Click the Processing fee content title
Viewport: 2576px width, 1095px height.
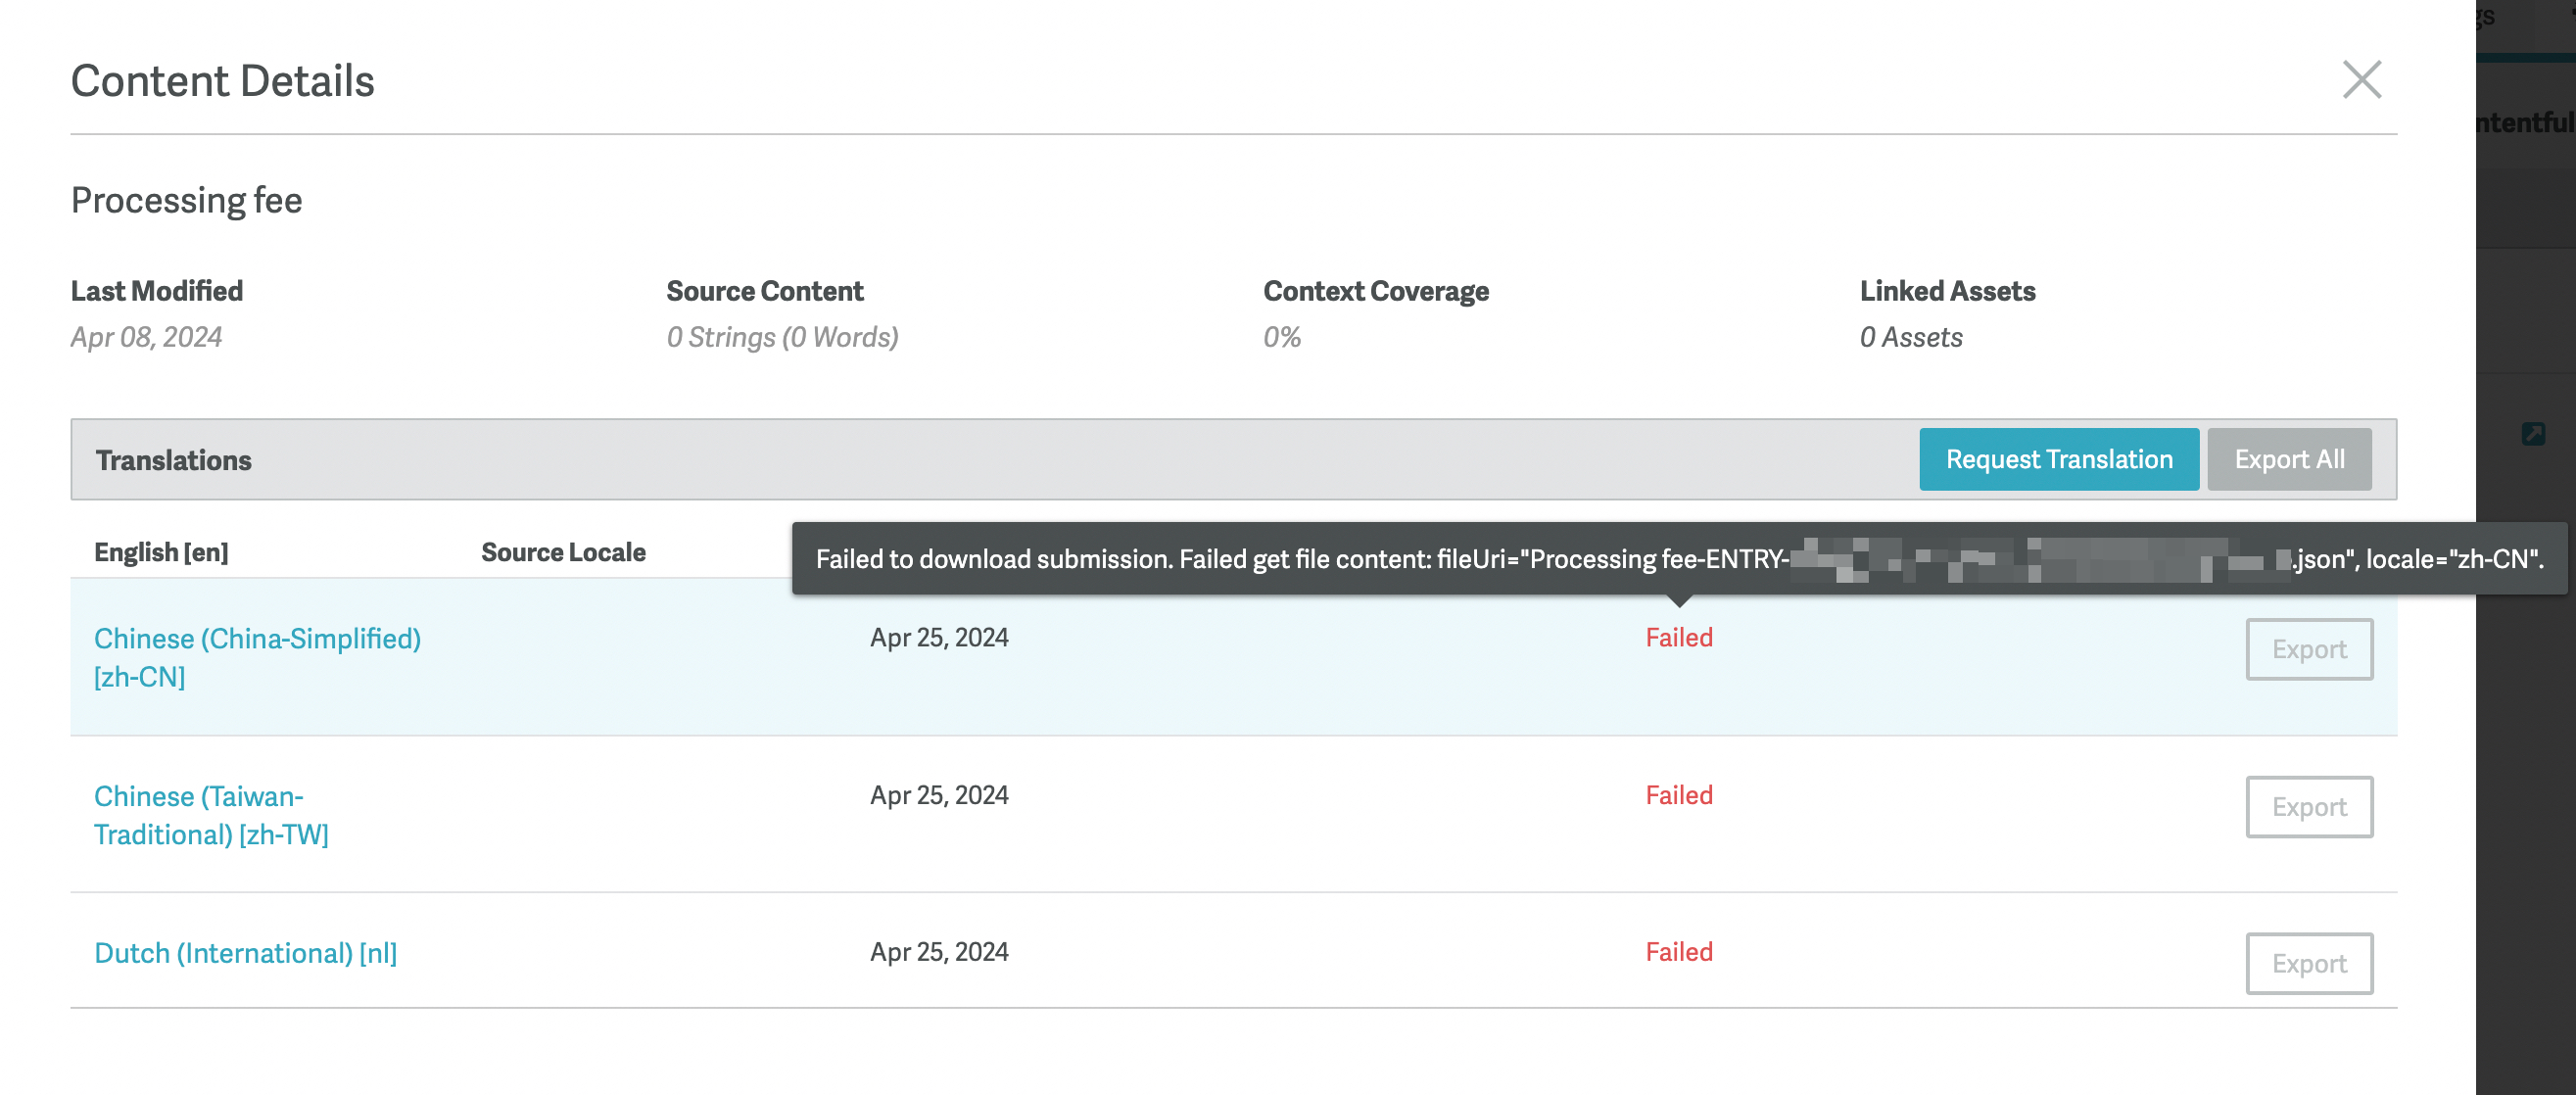click(x=186, y=200)
